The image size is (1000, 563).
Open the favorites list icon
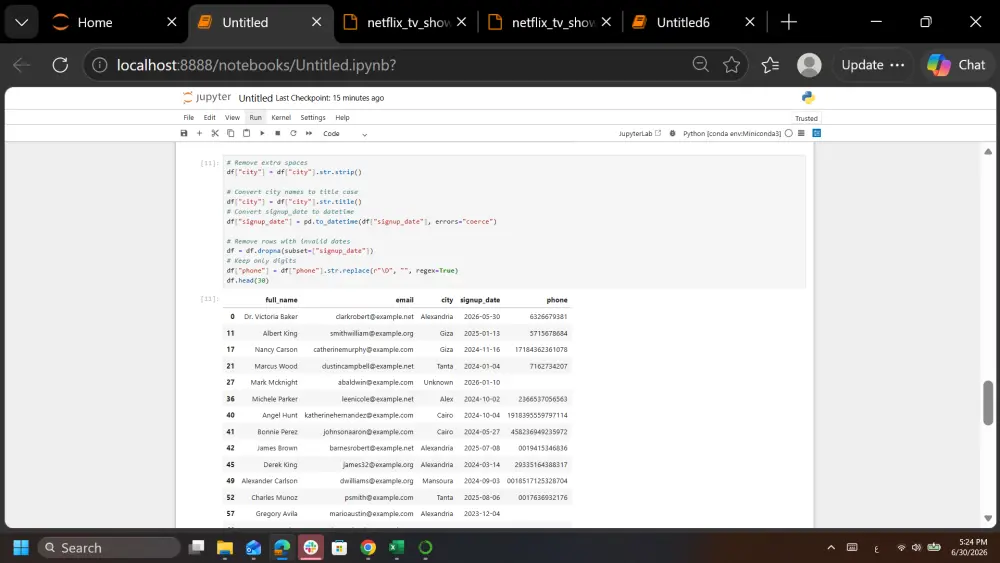pyautogui.click(x=770, y=65)
